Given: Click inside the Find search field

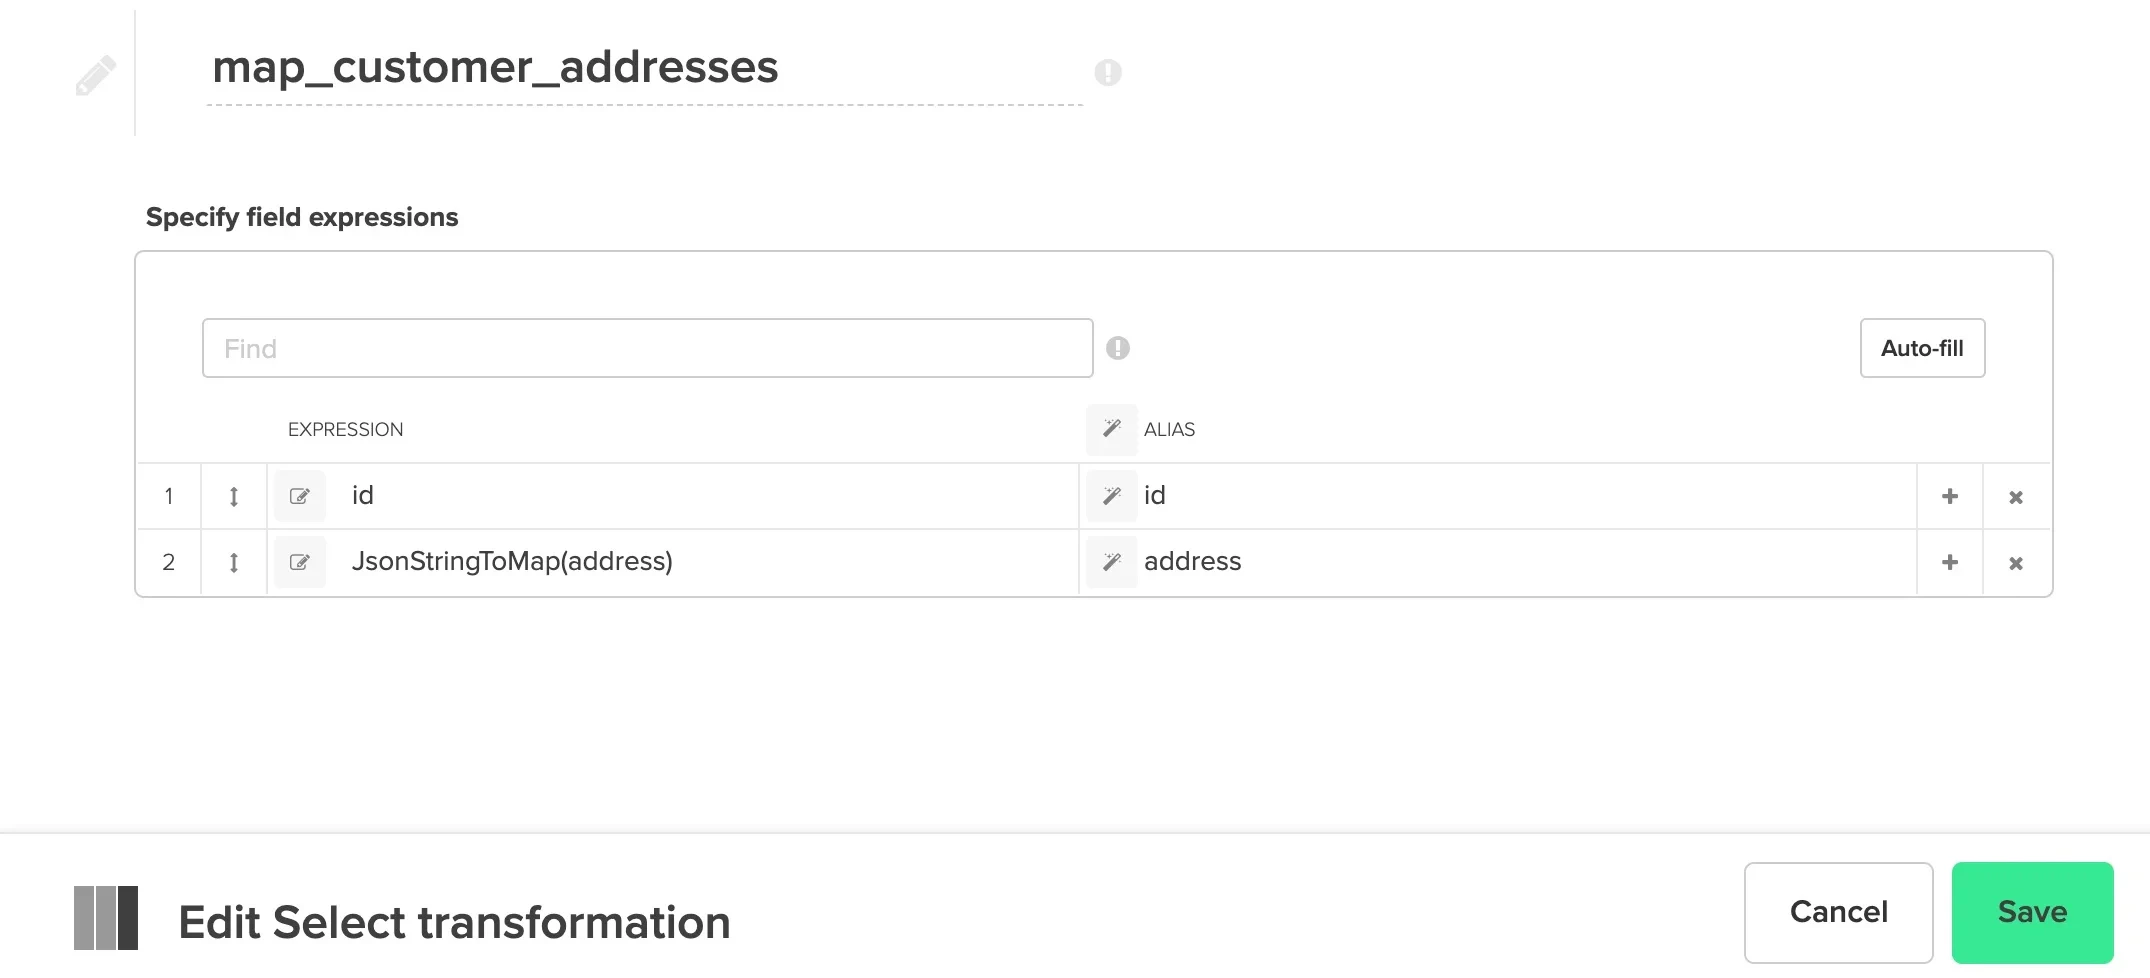Looking at the screenshot, I should (x=646, y=348).
